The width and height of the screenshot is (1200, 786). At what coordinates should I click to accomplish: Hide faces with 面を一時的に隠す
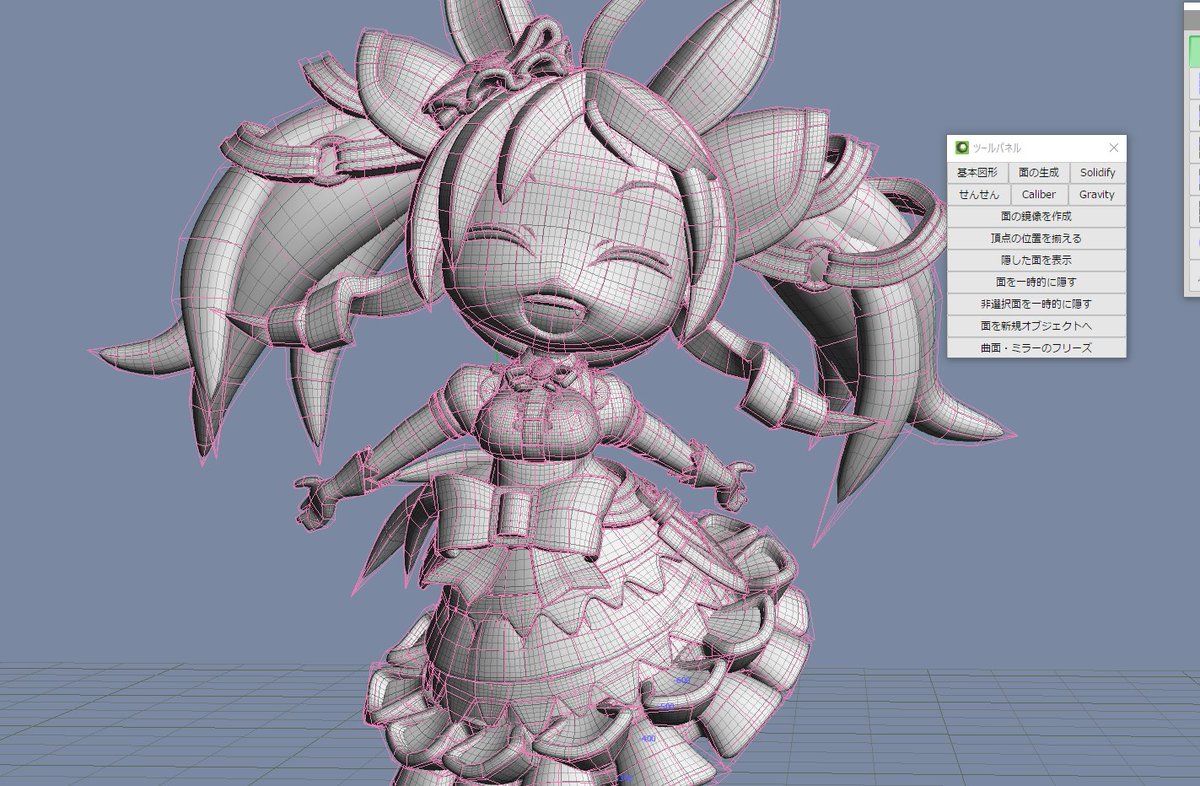click(x=1036, y=282)
